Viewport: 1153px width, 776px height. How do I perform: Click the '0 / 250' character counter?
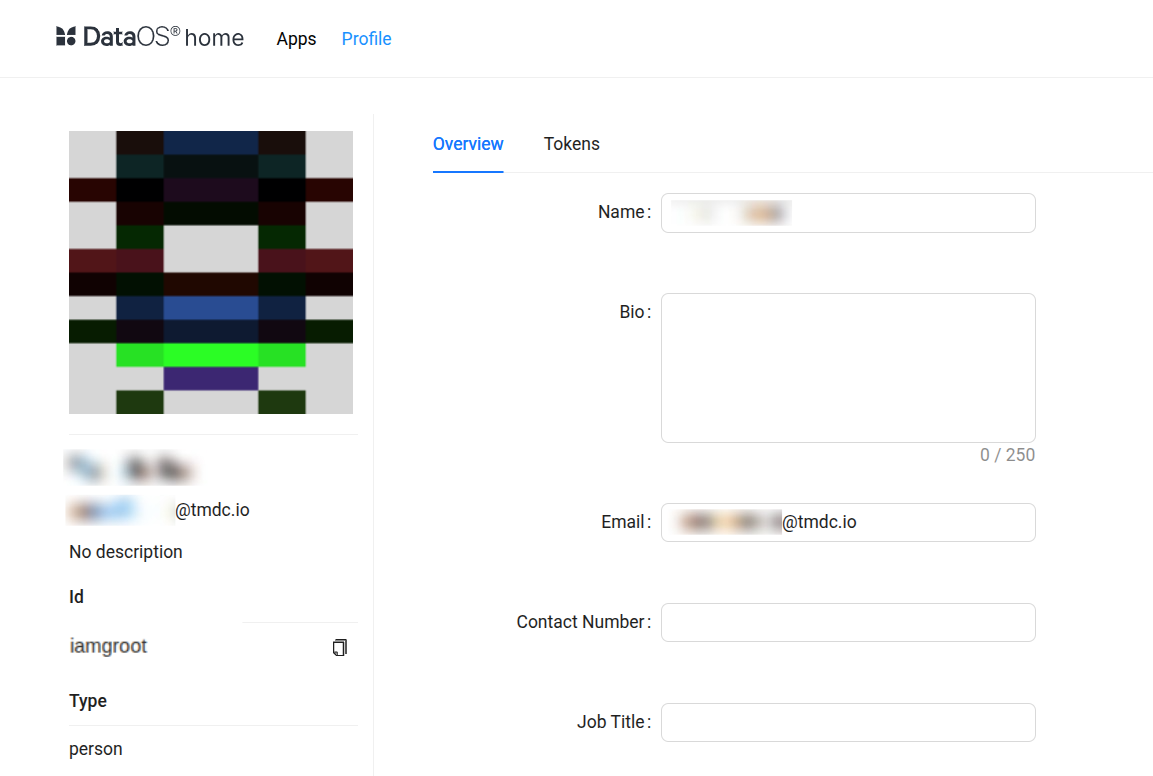coord(1007,455)
